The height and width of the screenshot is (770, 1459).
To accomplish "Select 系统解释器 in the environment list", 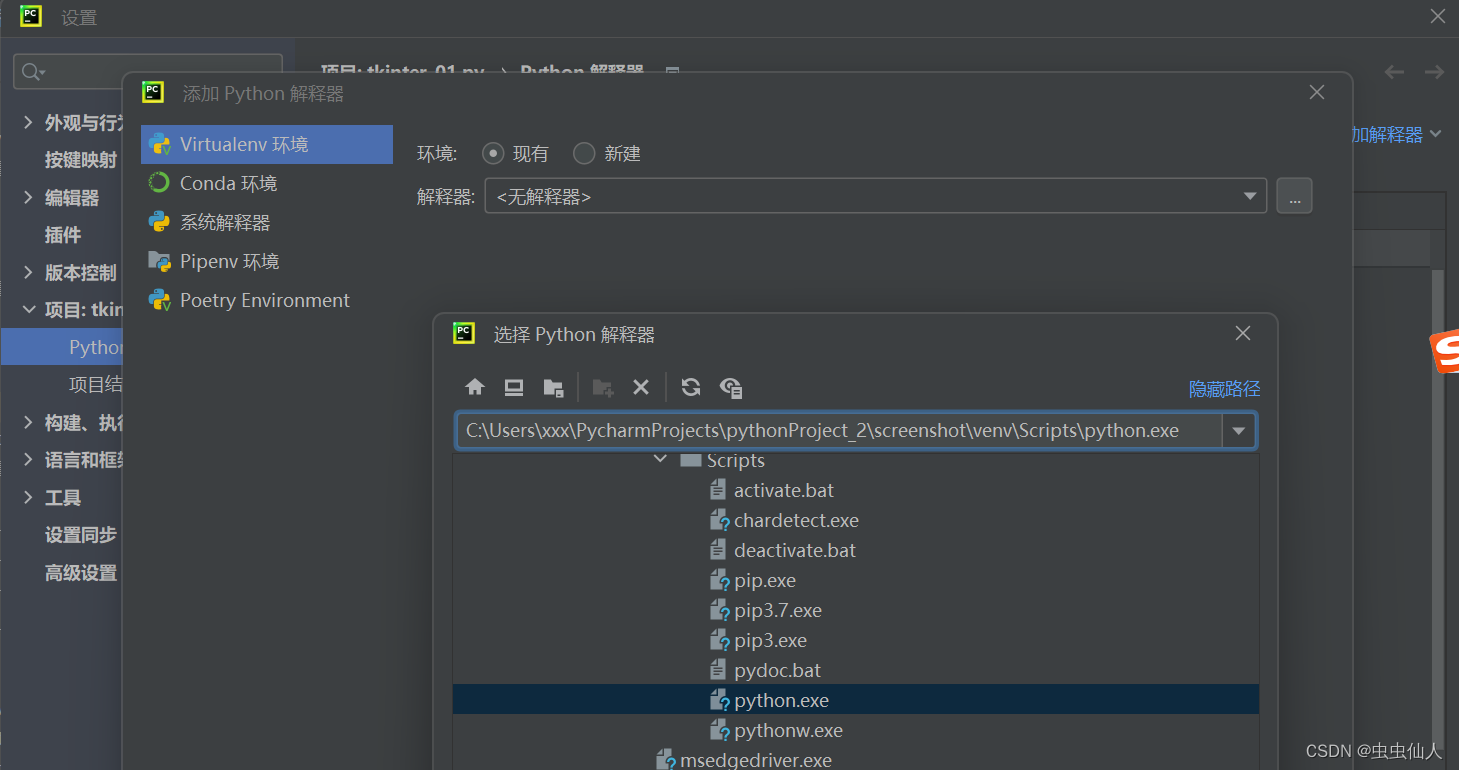I will point(225,222).
